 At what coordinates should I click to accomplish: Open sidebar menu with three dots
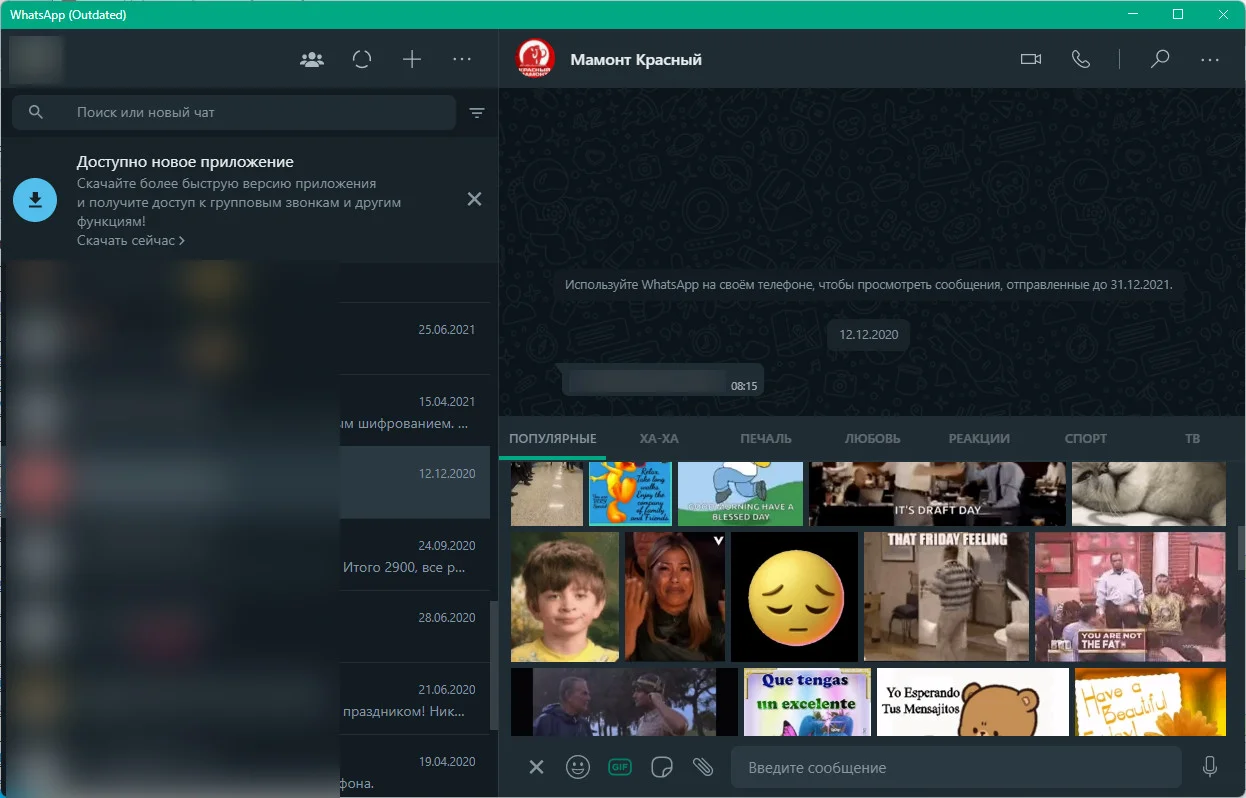(x=461, y=60)
